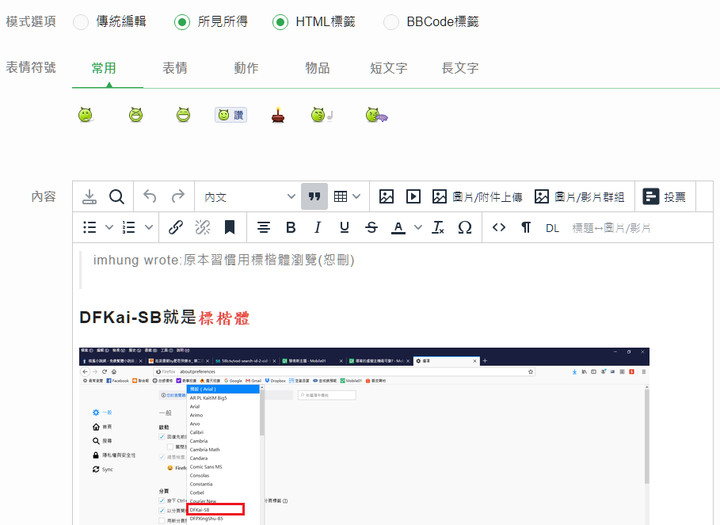
Task: Clear text formatting with Tx icon
Action: tap(438, 227)
